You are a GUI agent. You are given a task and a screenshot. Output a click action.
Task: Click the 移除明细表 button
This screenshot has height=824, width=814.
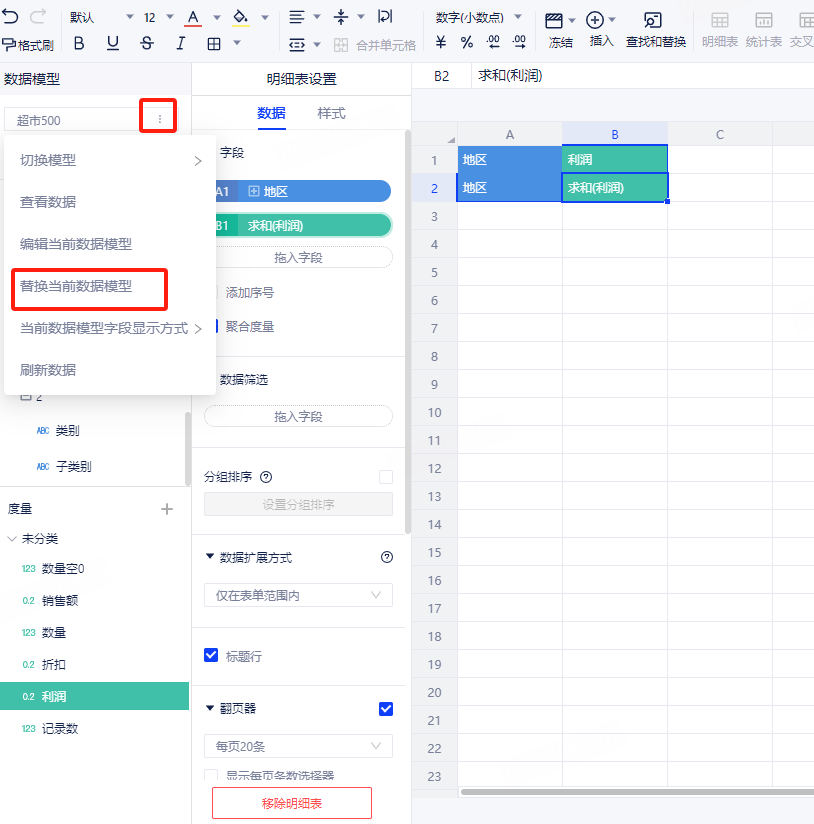292,803
